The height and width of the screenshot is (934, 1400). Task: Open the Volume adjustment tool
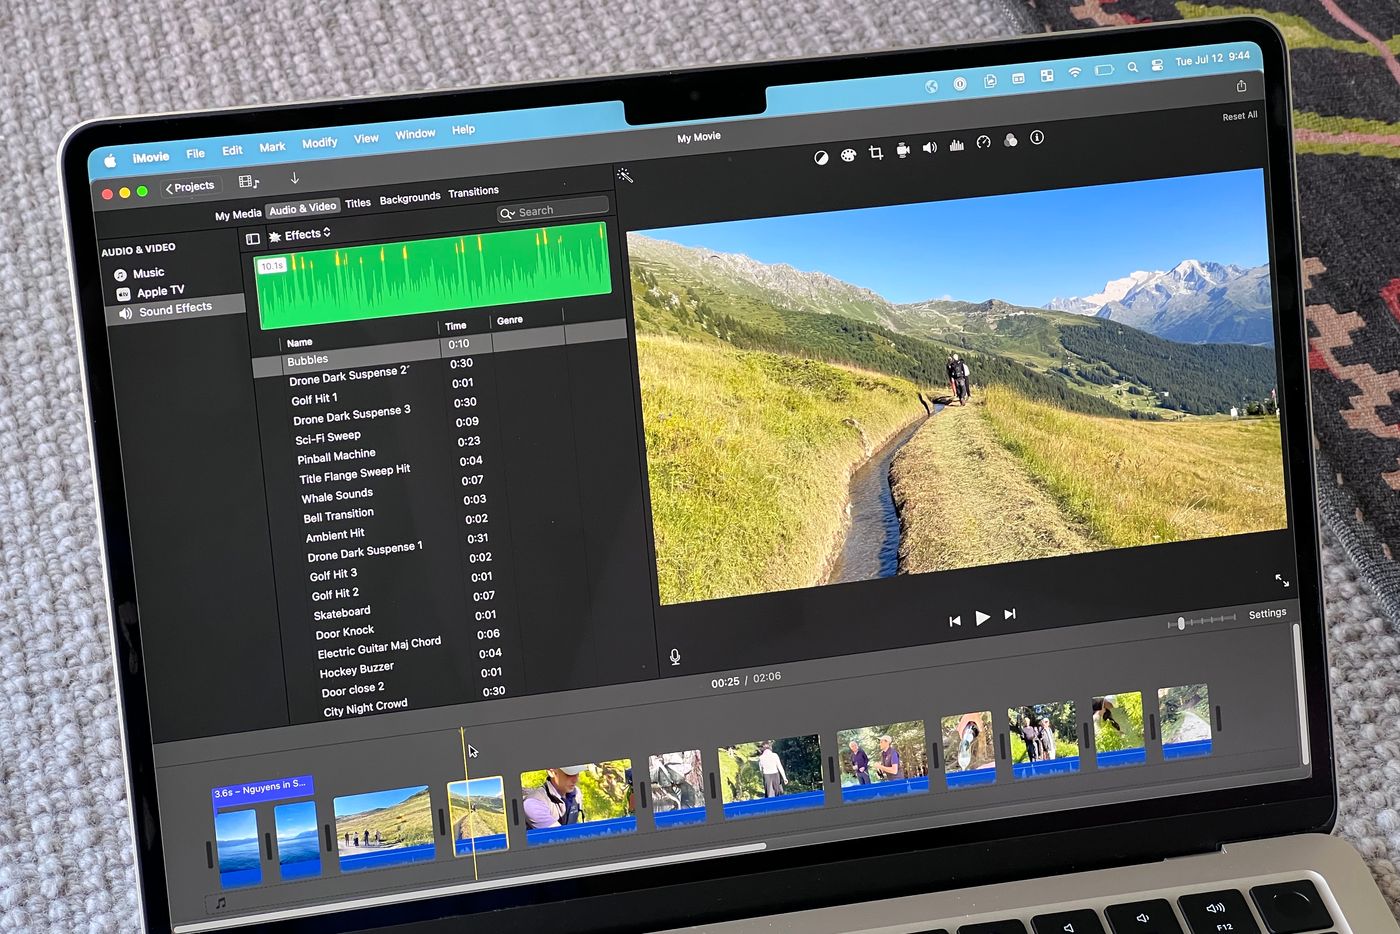point(929,147)
